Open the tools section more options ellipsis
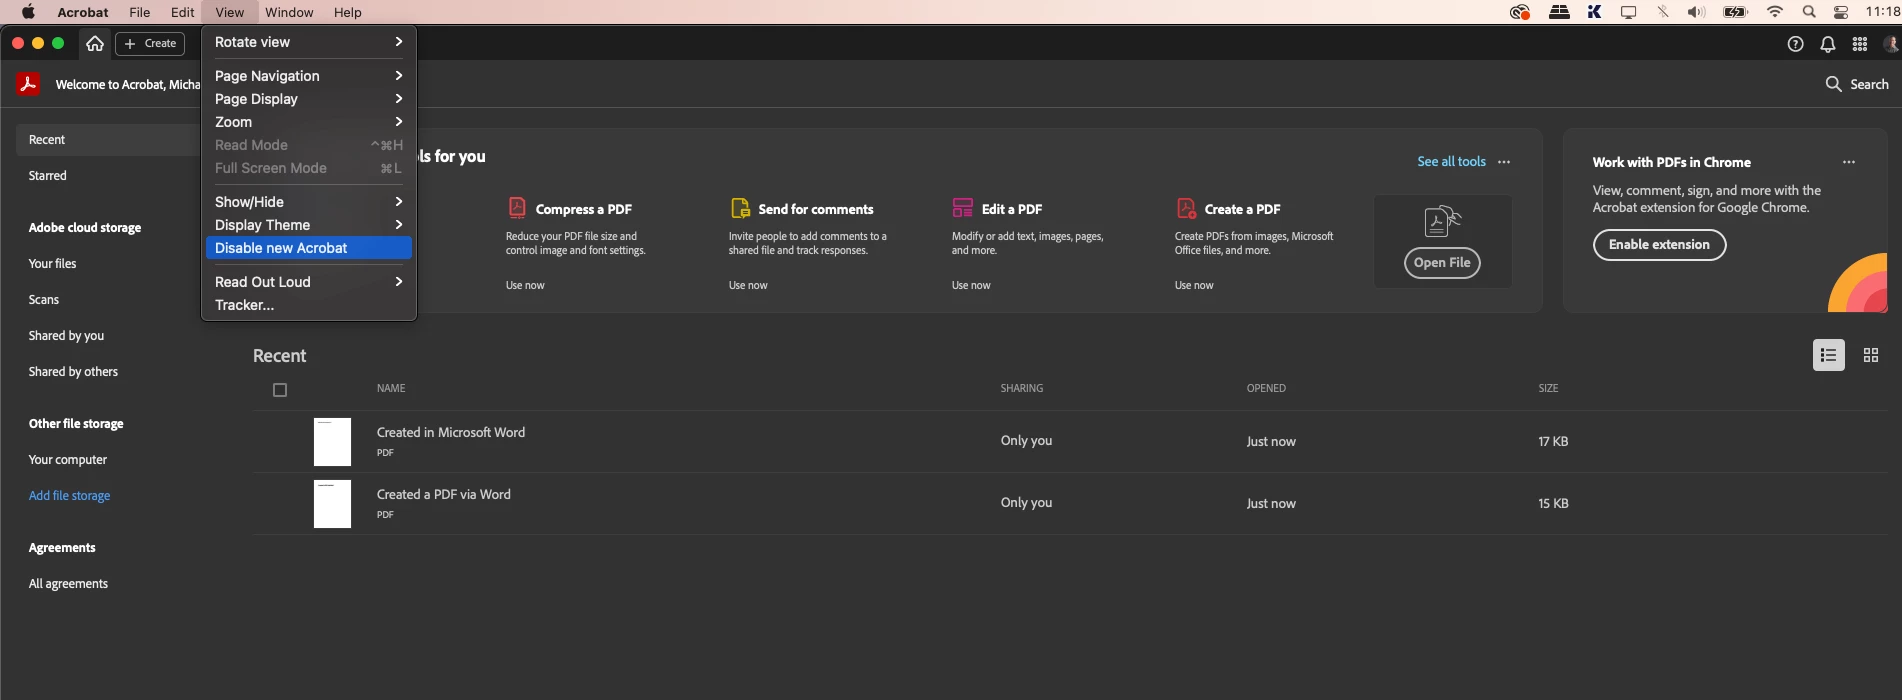 click(x=1504, y=162)
